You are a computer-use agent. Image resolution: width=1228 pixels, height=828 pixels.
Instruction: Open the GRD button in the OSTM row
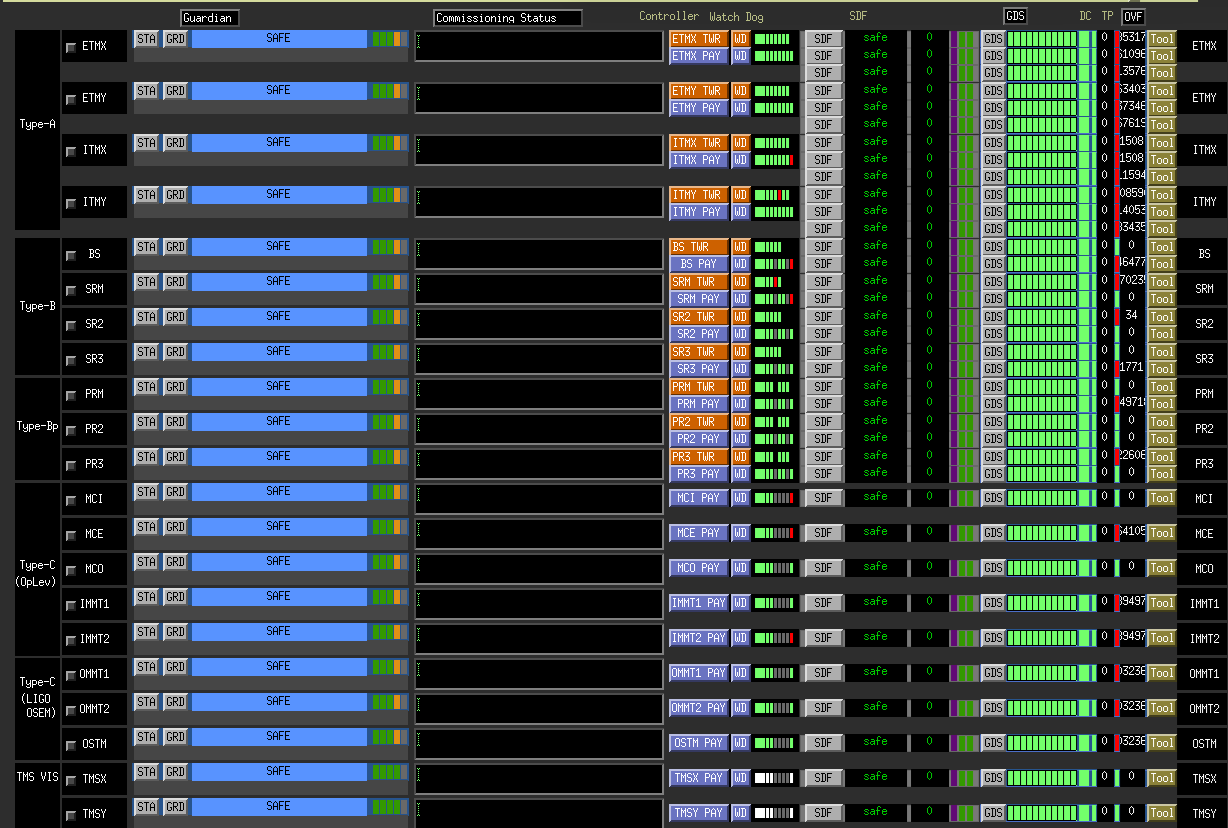click(x=175, y=737)
